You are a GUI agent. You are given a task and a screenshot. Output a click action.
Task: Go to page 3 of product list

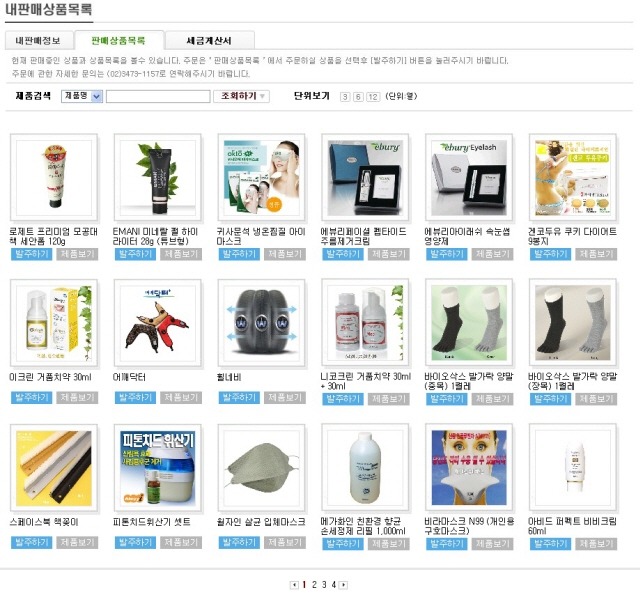324,585
